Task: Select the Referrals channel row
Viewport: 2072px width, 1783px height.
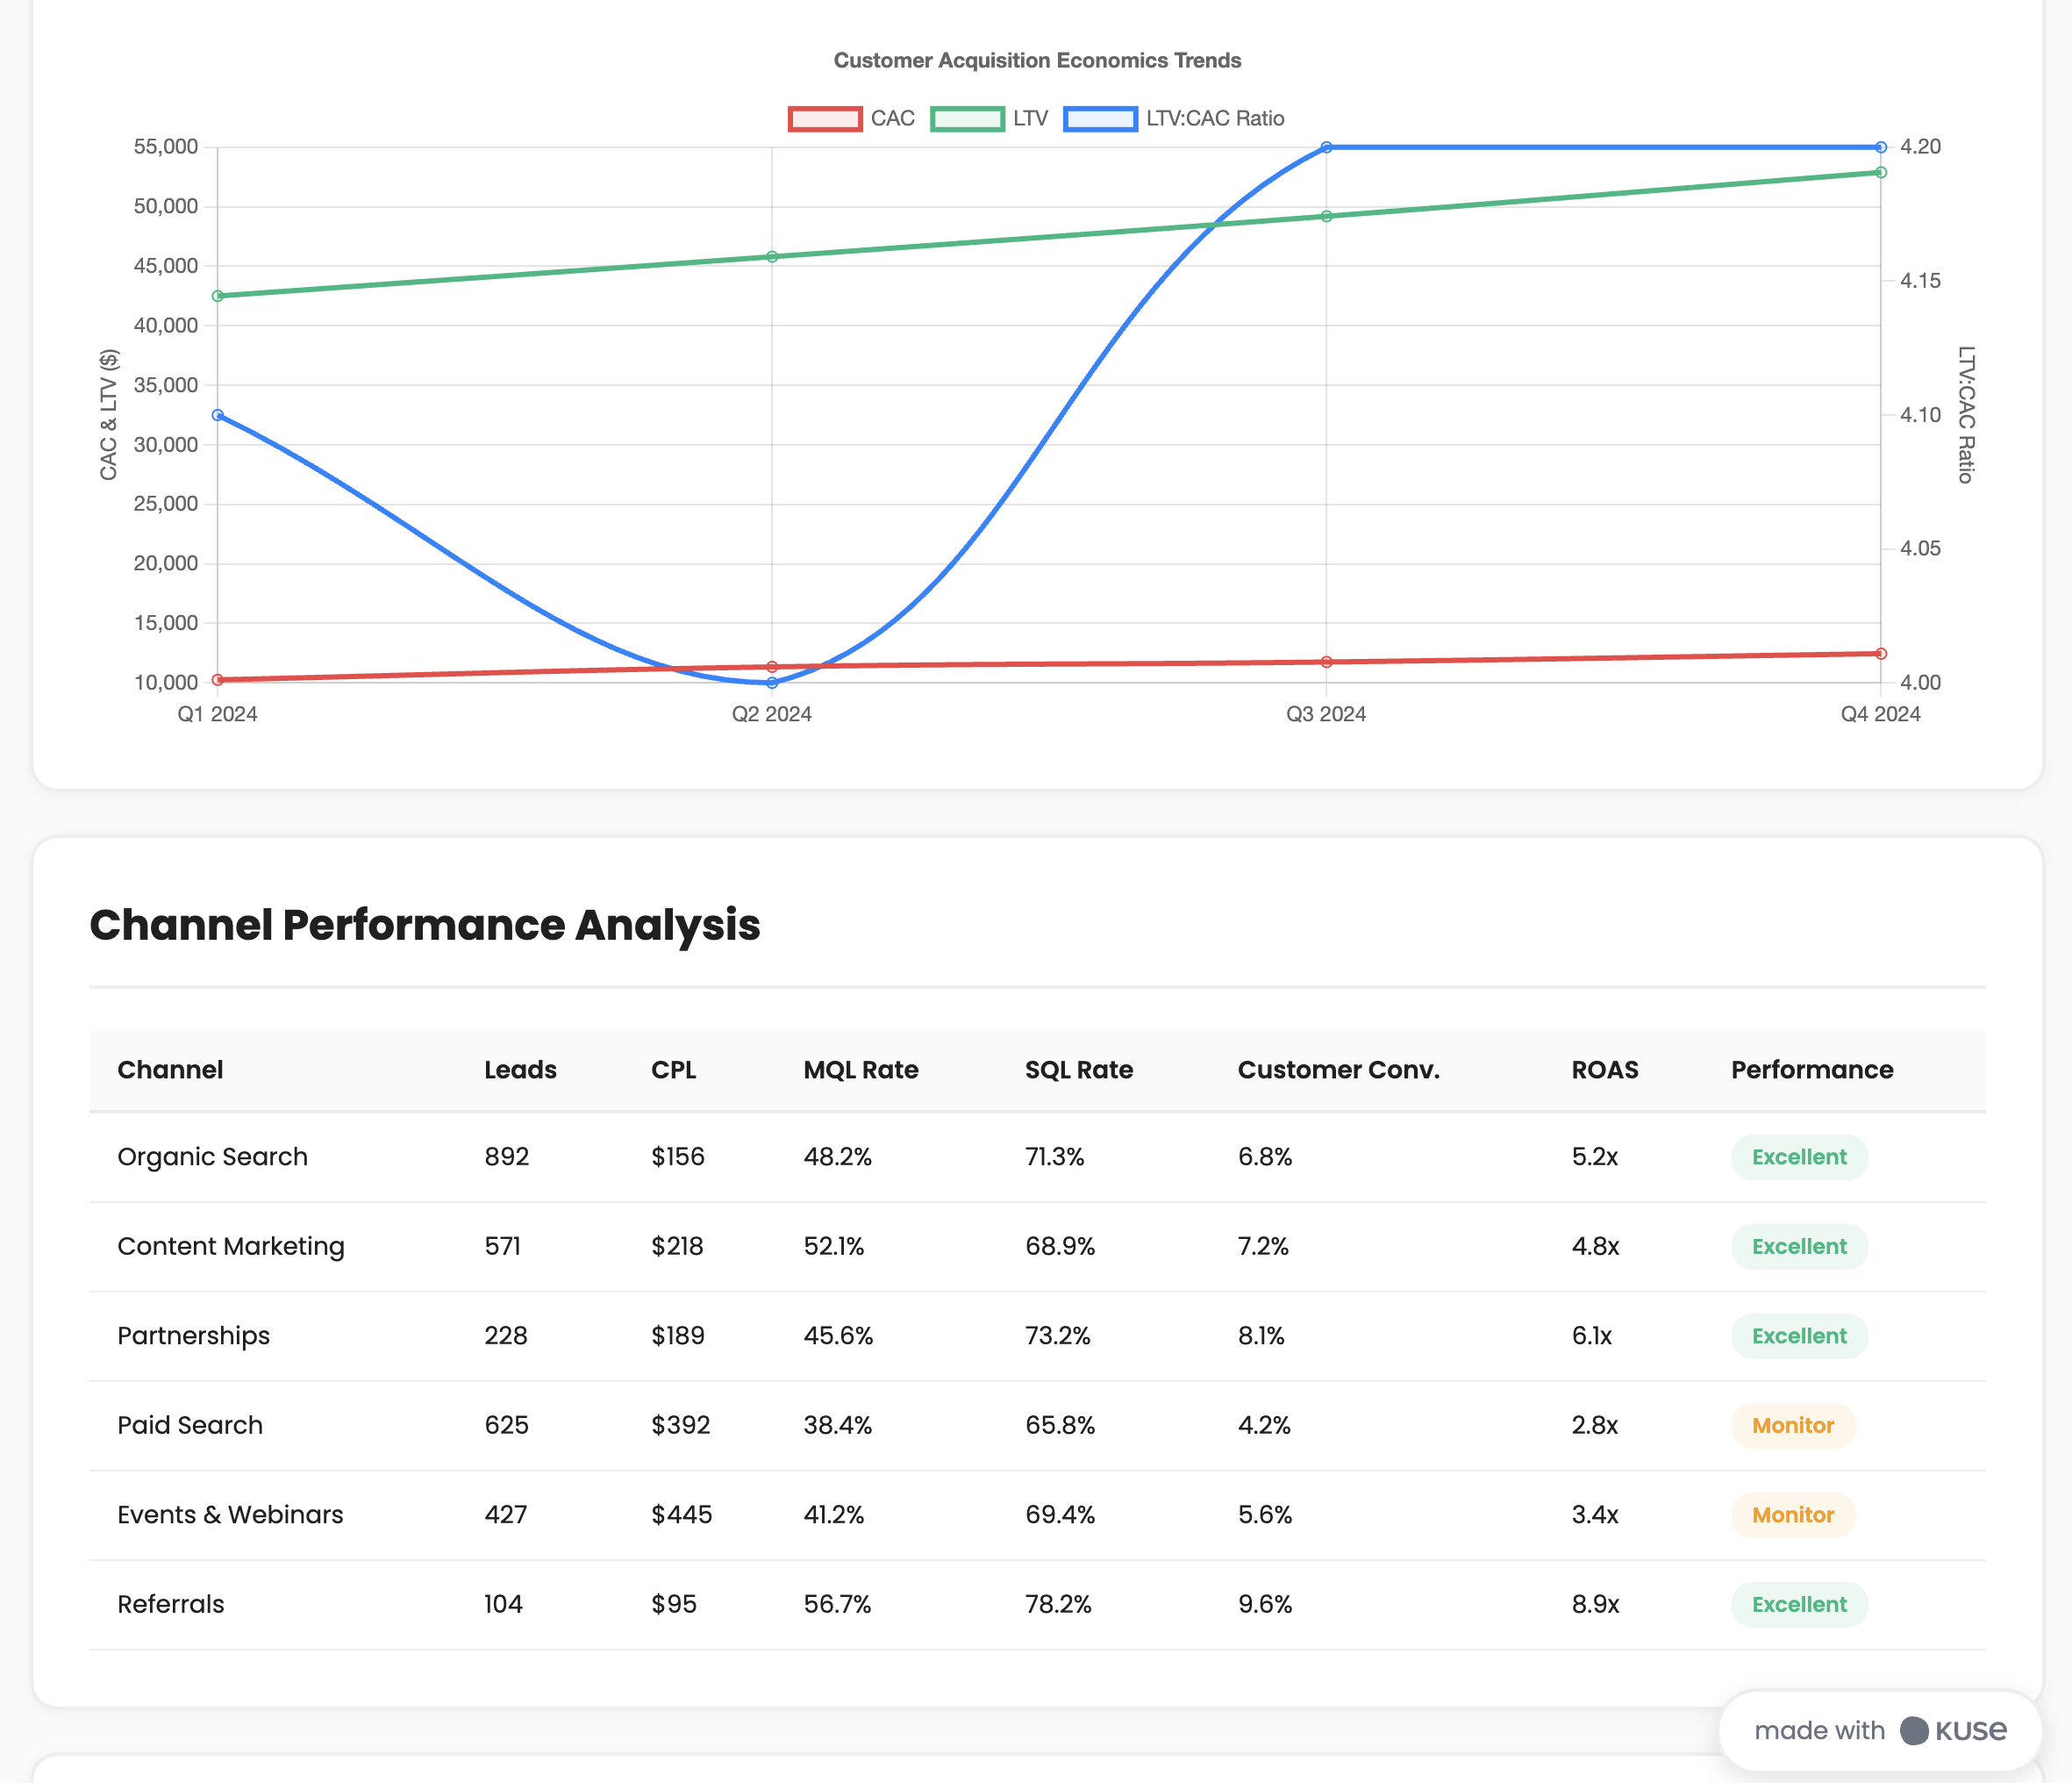Action: 171,1605
